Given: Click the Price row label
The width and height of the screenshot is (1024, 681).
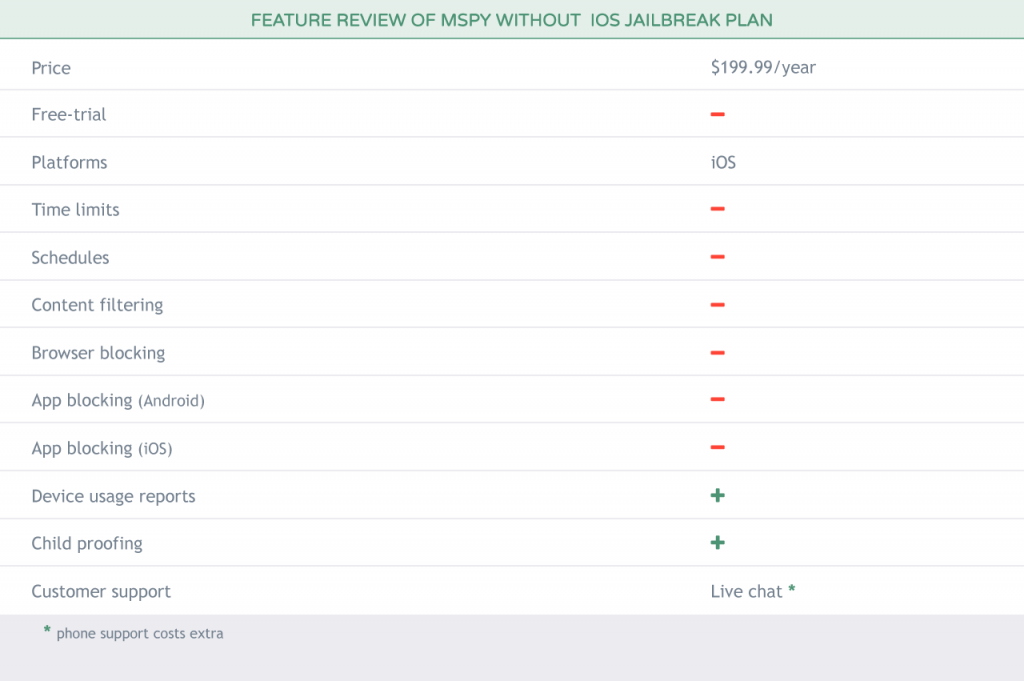Looking at the screenshot, I should tap(51, 68).
